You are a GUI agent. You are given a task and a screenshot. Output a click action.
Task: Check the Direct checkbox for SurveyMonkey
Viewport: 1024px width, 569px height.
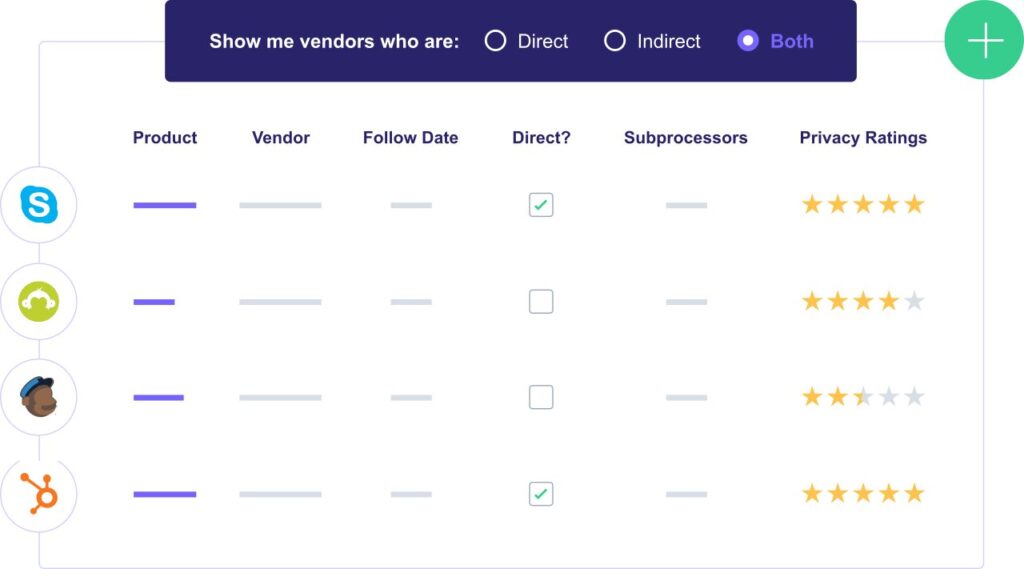point(541,301)
